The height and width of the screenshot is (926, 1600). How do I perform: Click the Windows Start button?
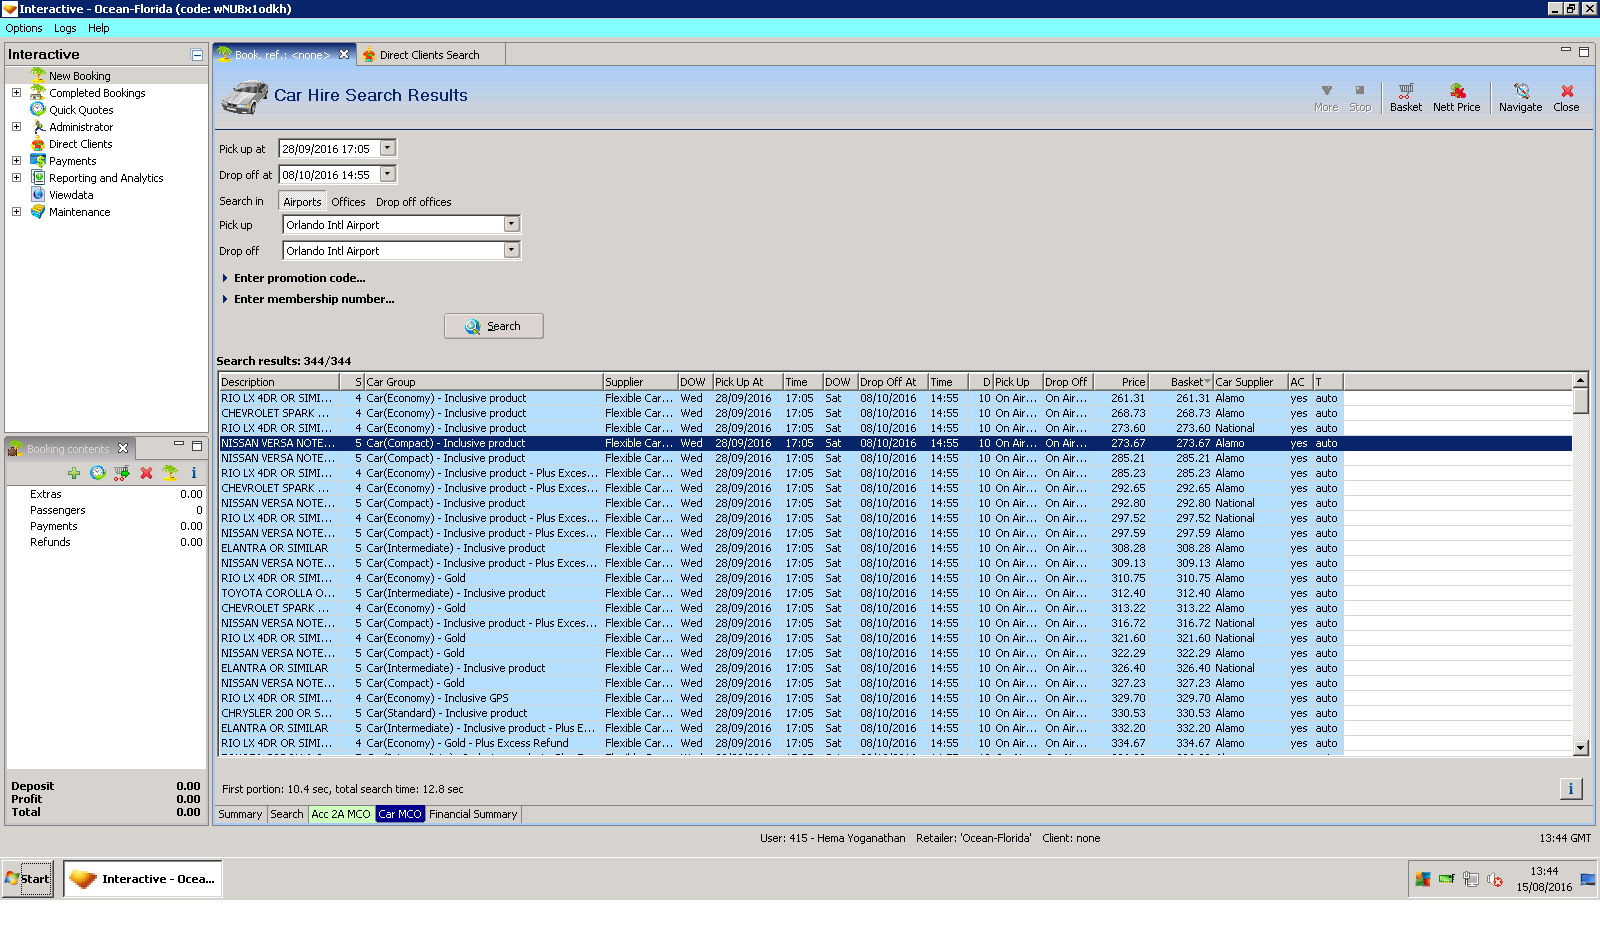28,879
